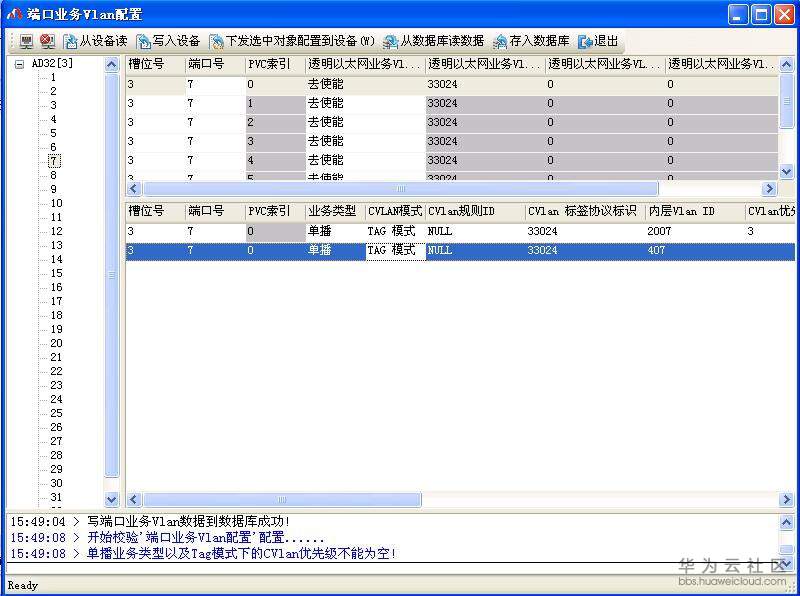Click inner Vlan ID cell 2007
800x596 pixels.
click(695, 231)
